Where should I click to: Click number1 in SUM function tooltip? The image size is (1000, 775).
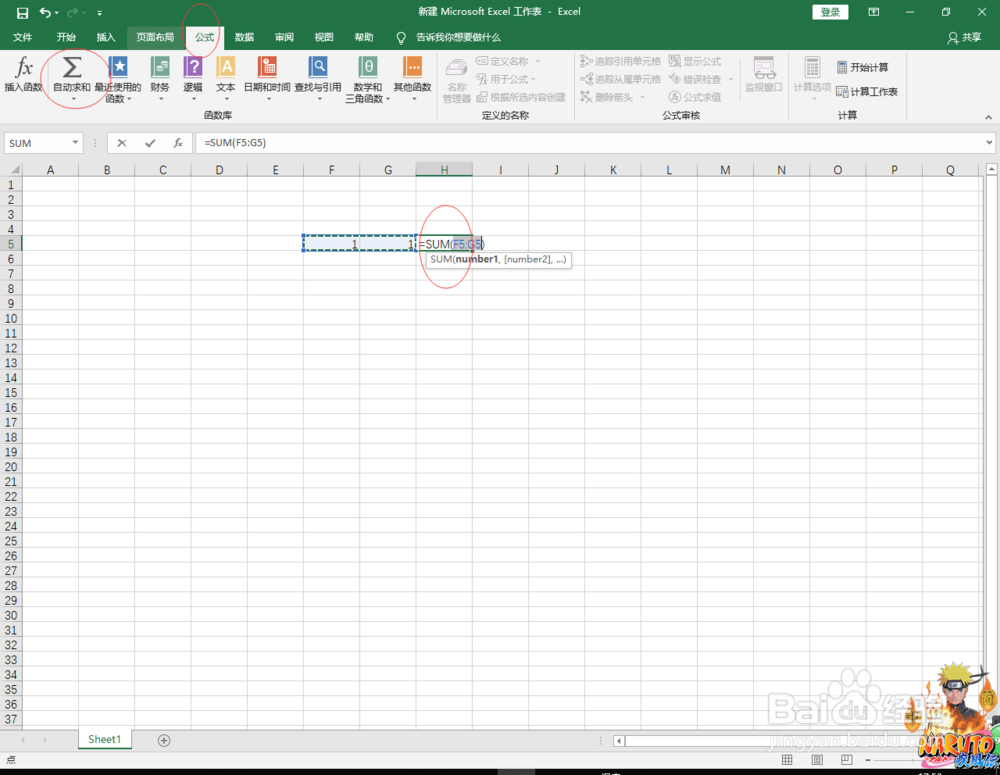pos(476,260)
